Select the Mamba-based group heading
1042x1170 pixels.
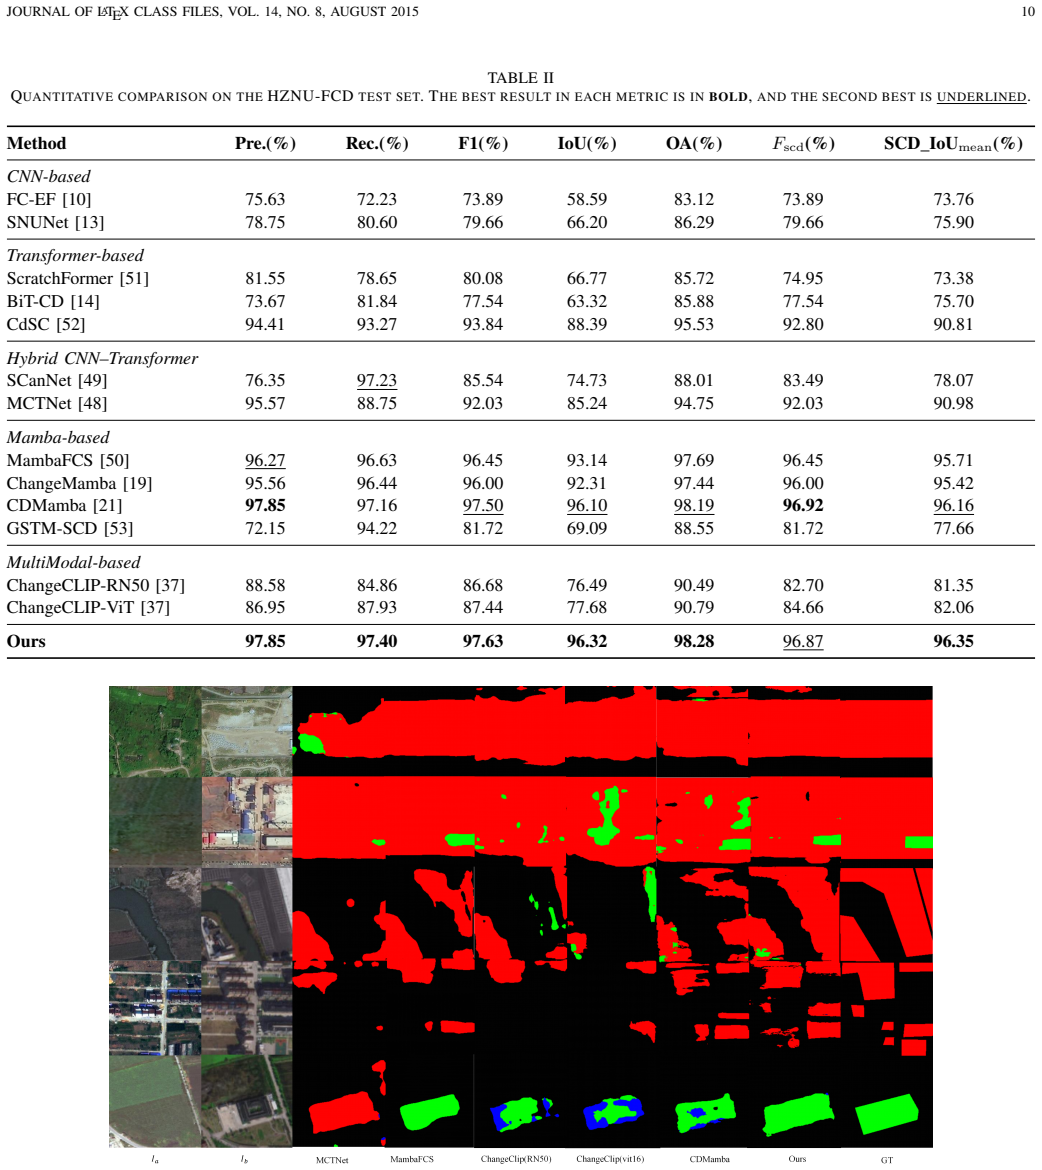click(58, 438)
